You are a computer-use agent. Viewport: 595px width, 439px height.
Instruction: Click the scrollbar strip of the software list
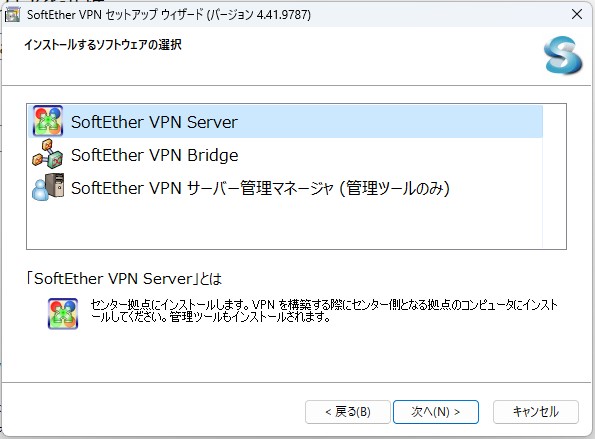pos(554,176)
